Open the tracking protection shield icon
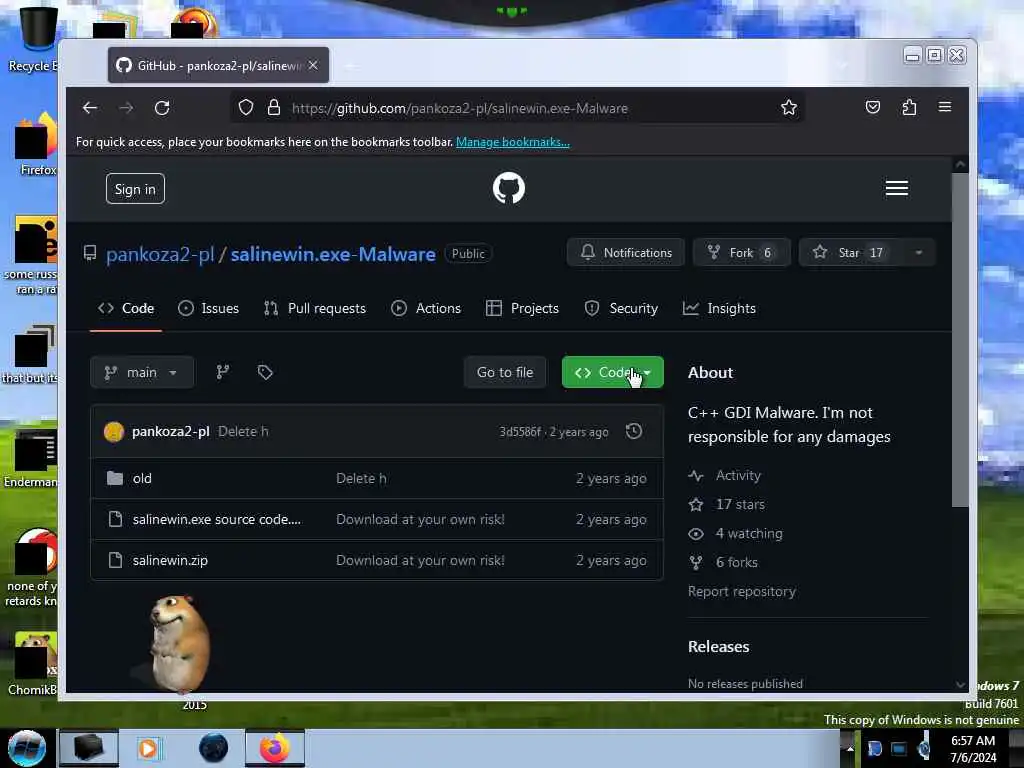 (246, 108)
